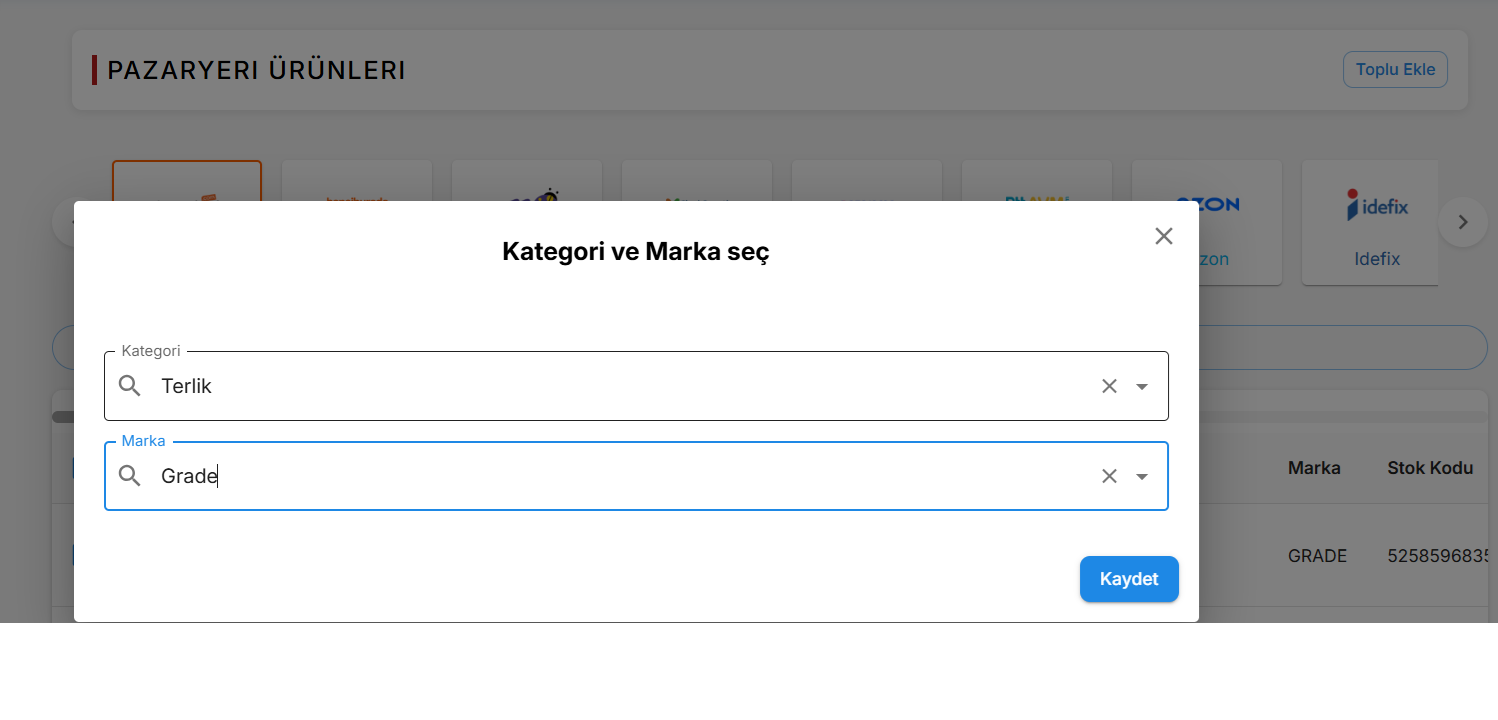Open the Kategori dropdown list

point(1141,385)
